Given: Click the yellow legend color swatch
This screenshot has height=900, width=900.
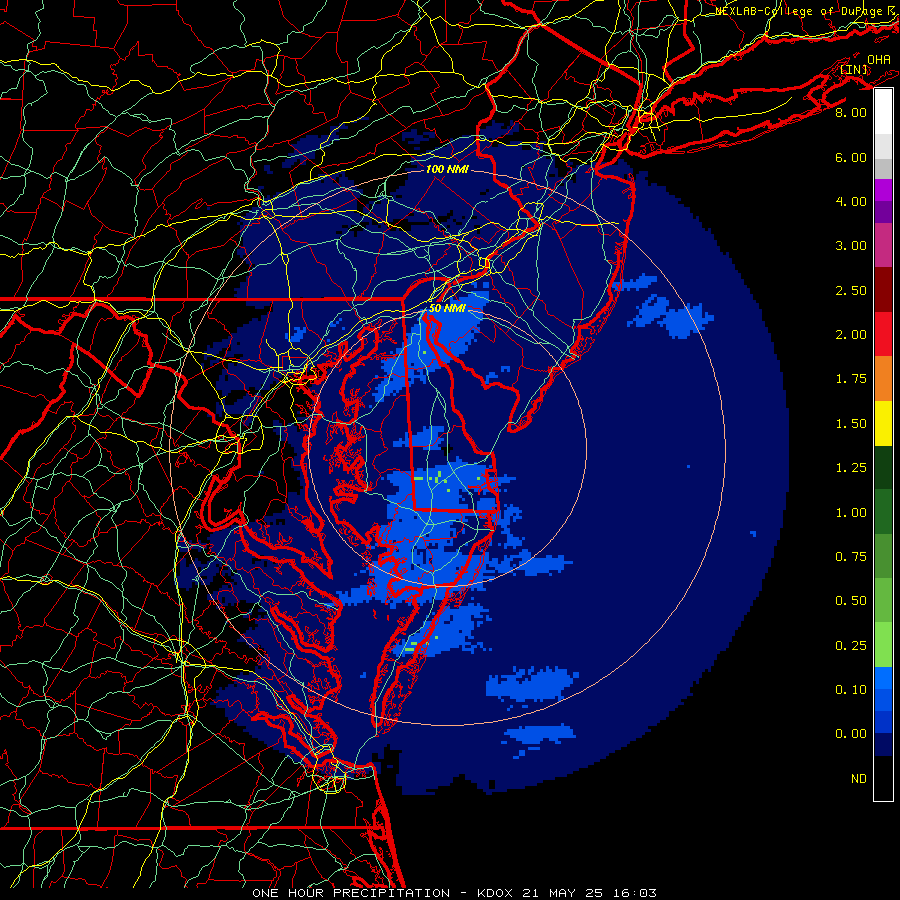Looking at the screenshot, I should click(883, 423).
